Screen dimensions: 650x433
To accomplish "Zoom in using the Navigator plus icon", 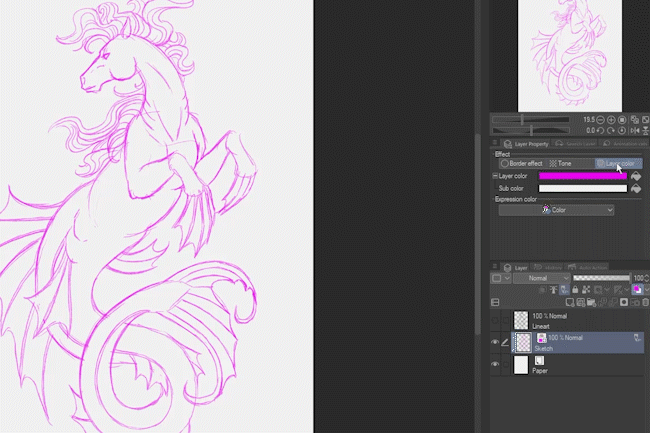I will click(611, 120).
